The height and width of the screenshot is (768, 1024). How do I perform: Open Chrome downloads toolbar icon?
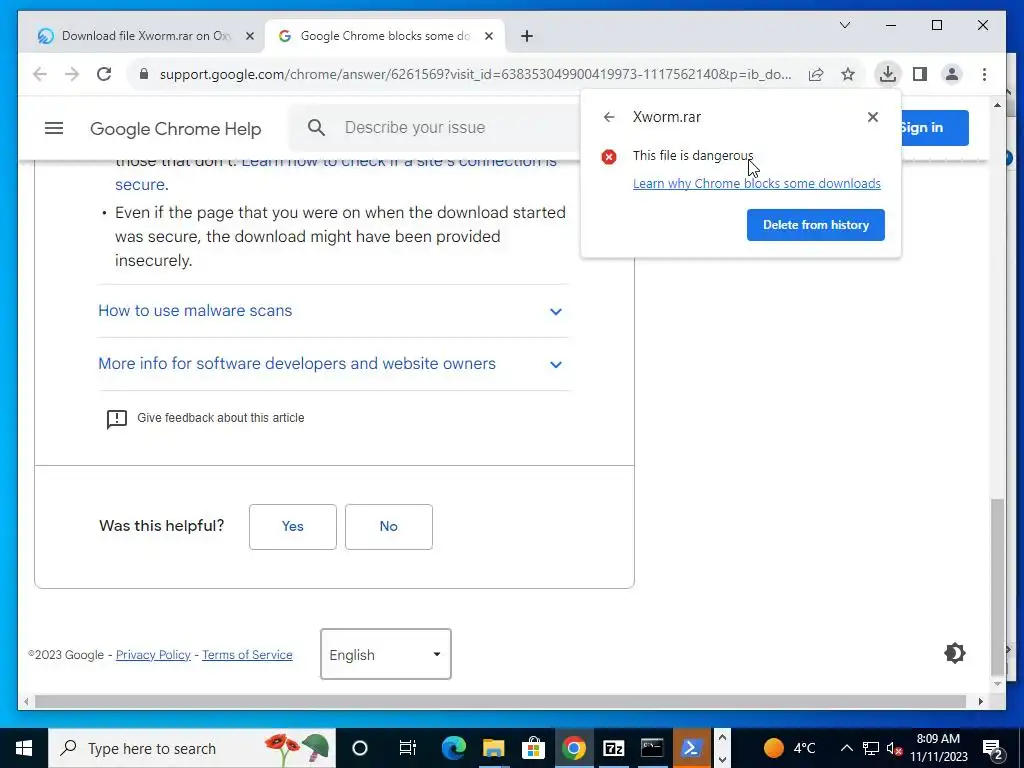[x=888, y=74]
